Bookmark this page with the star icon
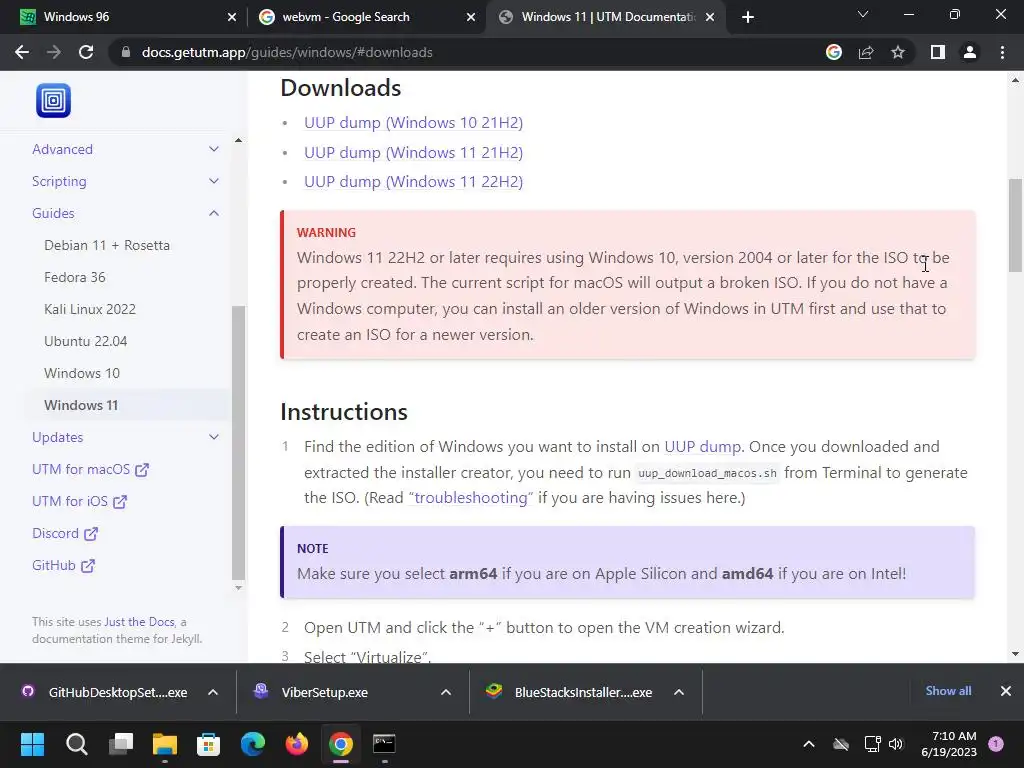Viewport: 1024px width, 768px height. coord(898,52)
